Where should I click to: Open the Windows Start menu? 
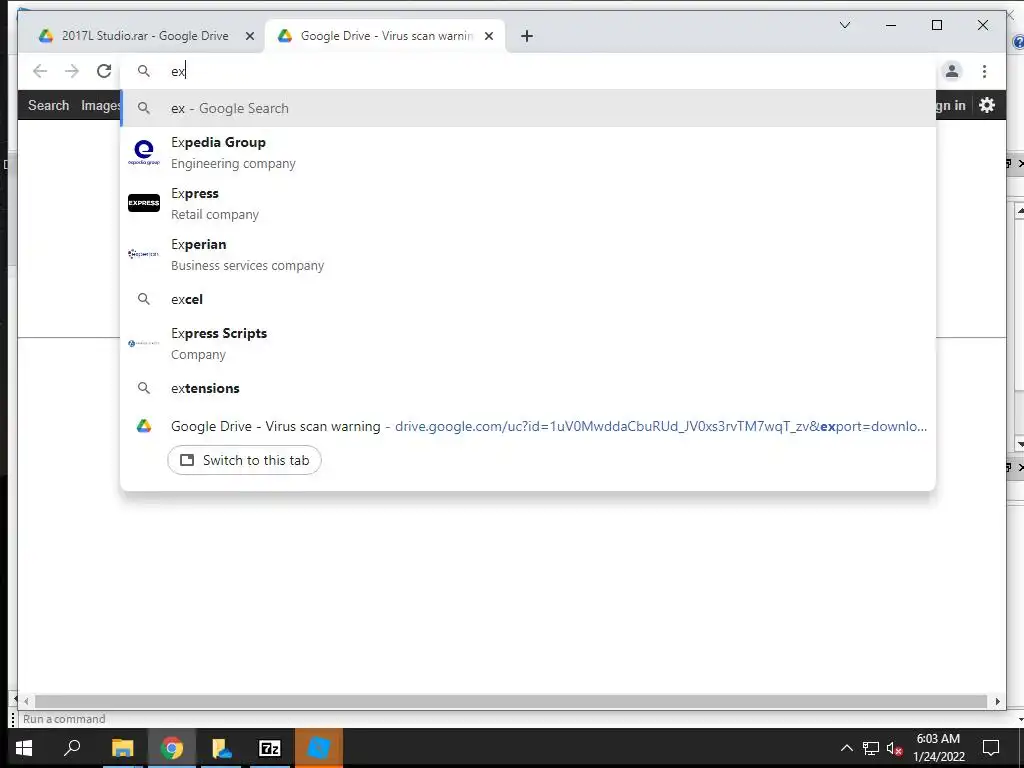pyautogui.click(x=24, y=748)
